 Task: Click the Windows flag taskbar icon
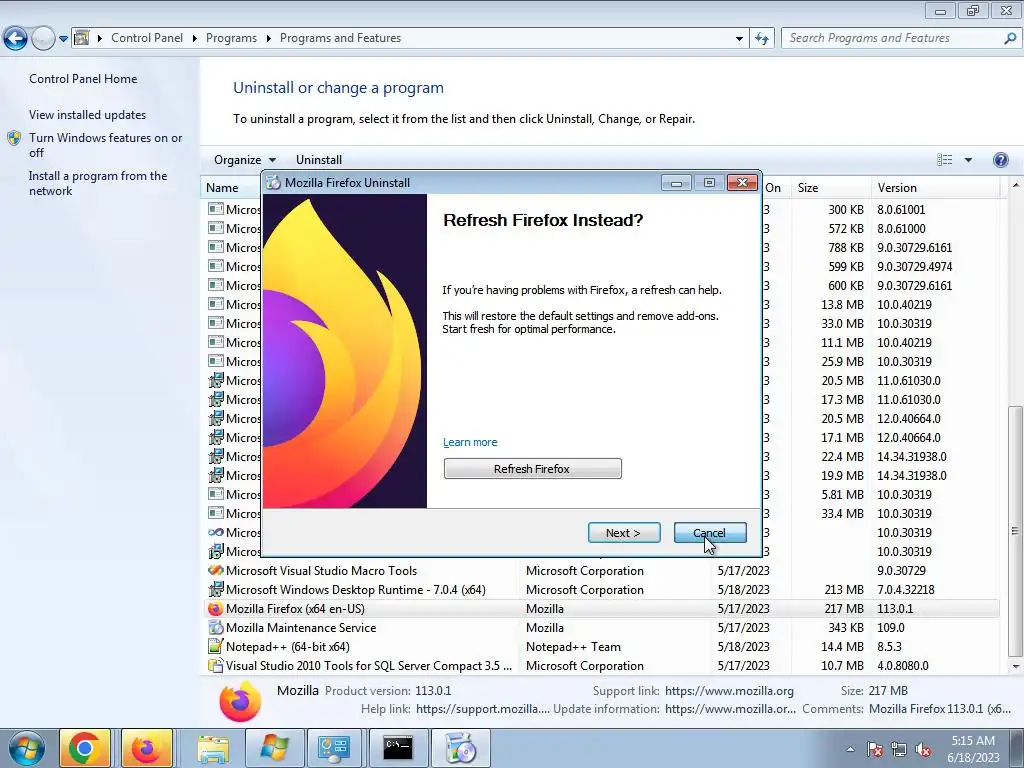[273, 748]
